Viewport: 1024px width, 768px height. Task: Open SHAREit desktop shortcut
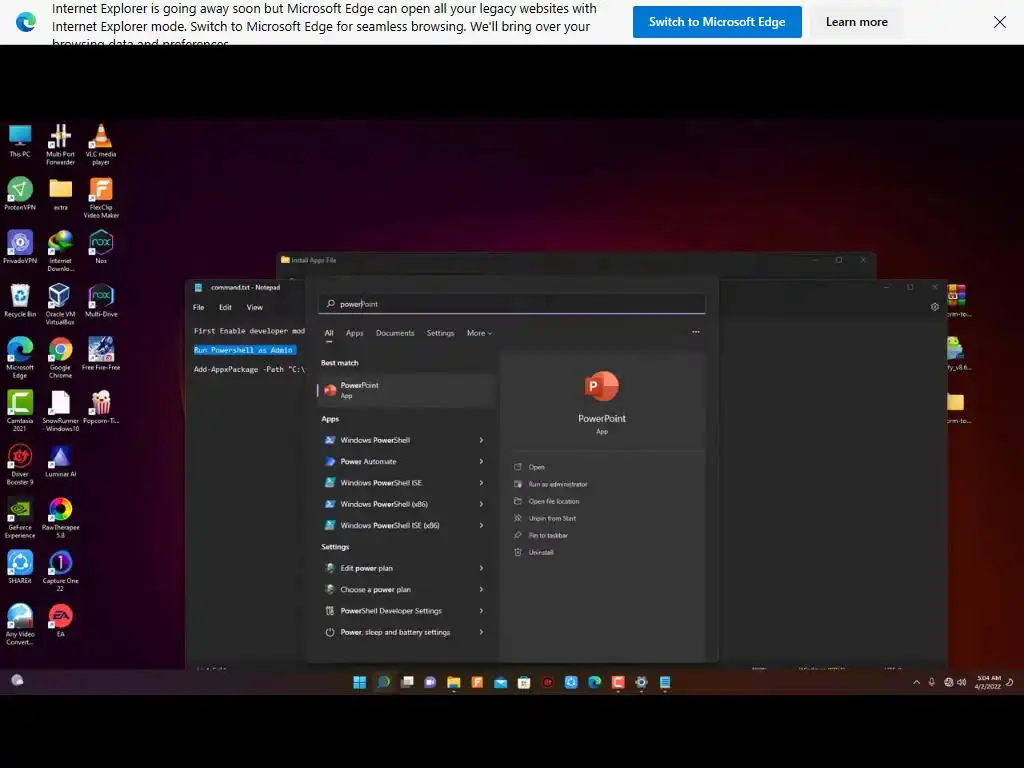pos(20,567)
